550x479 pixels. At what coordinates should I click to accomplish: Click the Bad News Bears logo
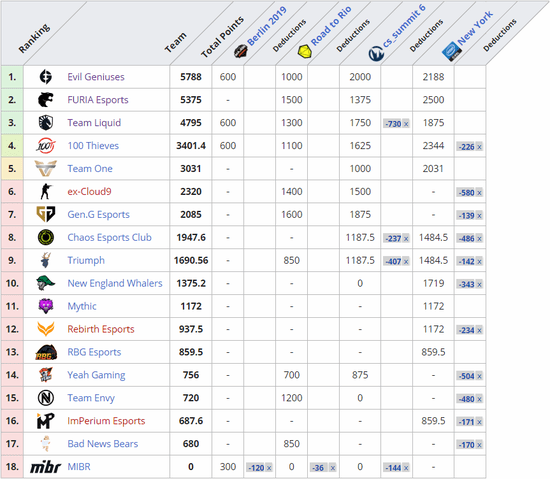[x=46, y=444]
